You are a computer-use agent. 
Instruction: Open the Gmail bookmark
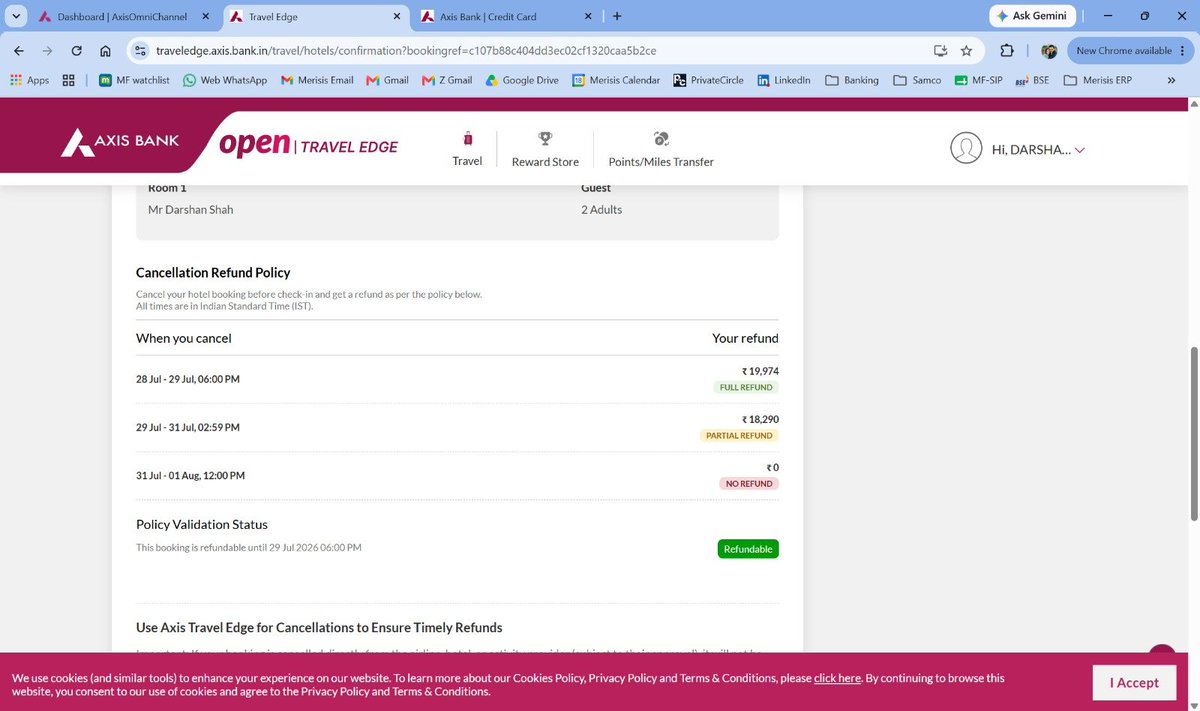(x=387, y=80)
